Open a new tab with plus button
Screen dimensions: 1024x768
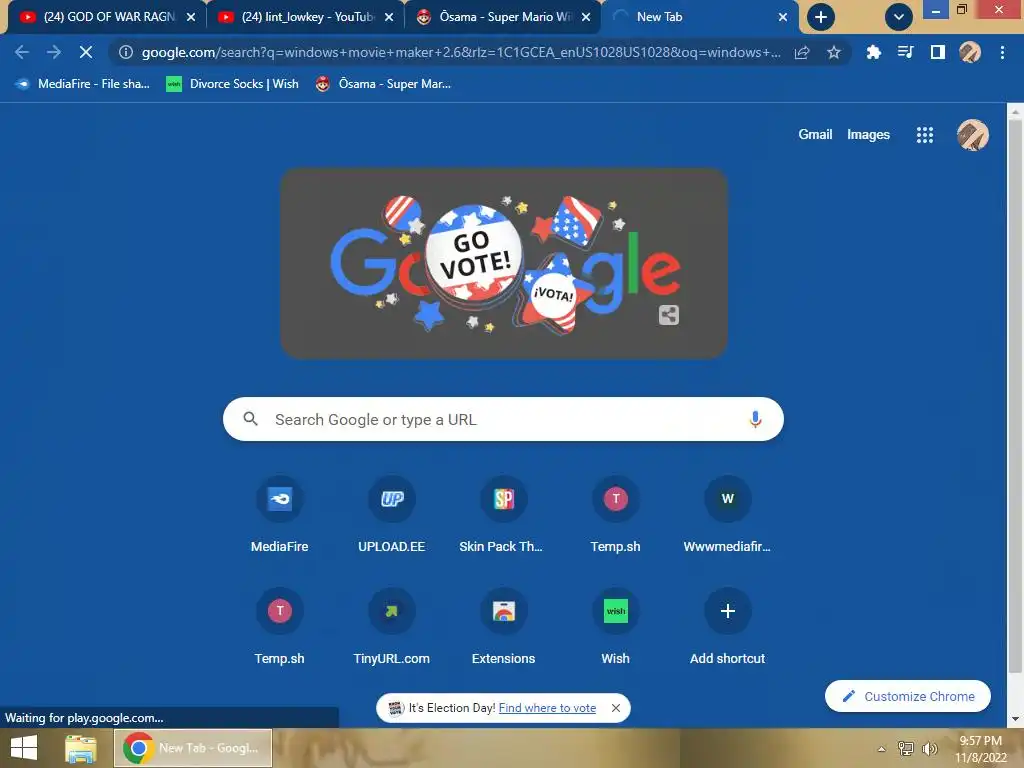820,17
